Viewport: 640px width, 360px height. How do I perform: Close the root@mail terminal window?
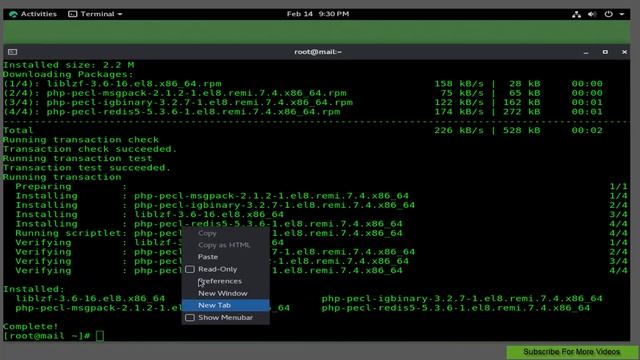click(624, 52)
